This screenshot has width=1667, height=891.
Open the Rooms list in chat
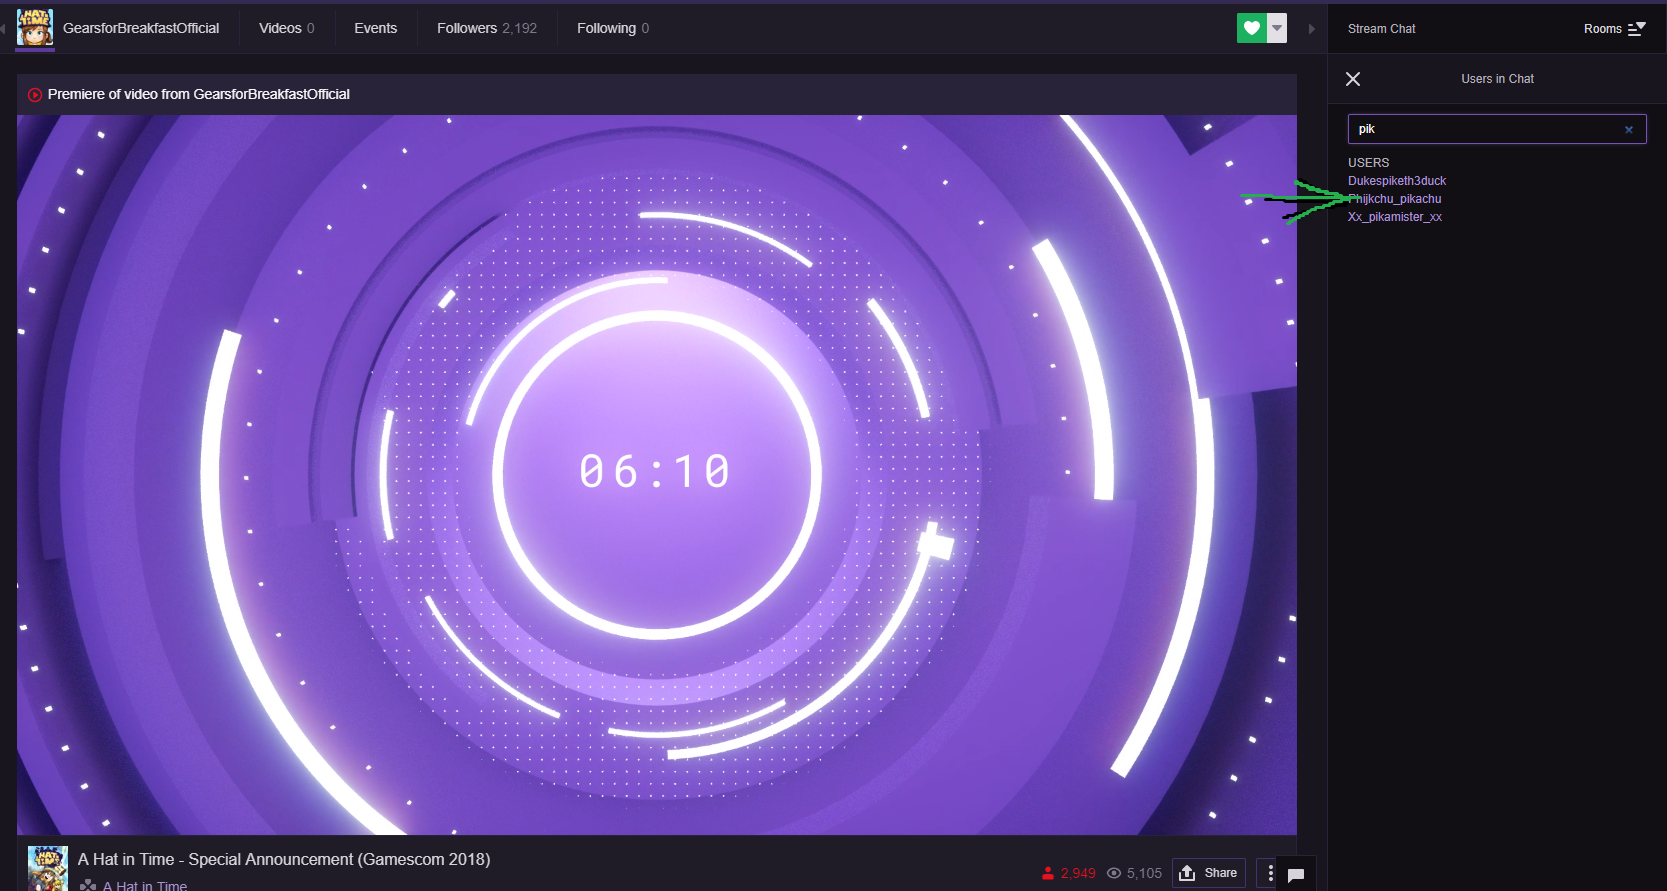pyautogui.click(x=1614, y=29)
